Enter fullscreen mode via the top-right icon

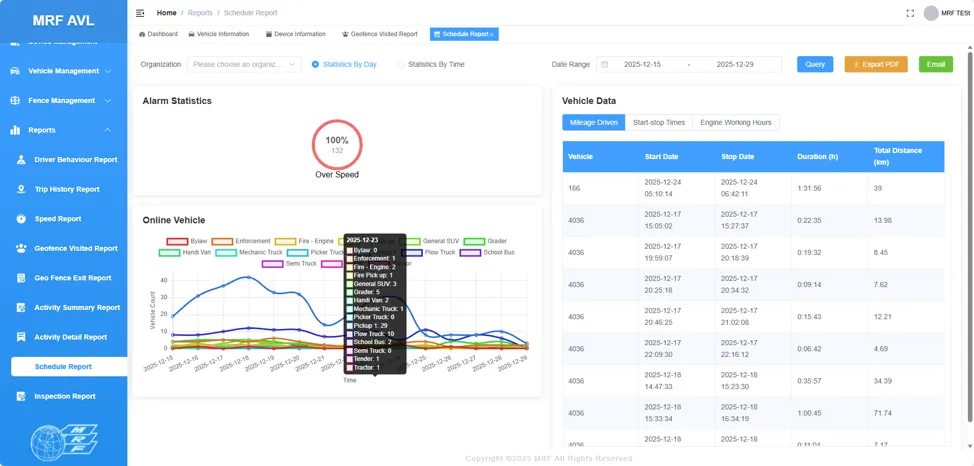point(910,13)
